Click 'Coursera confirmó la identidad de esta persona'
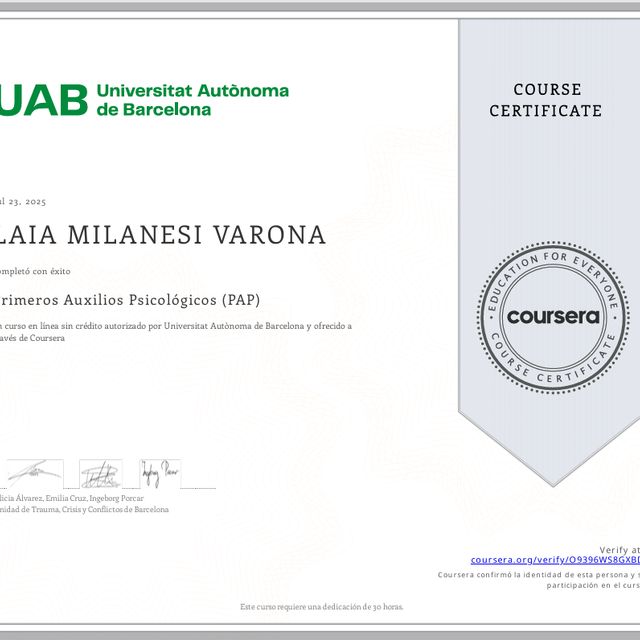 pos(533,575)
